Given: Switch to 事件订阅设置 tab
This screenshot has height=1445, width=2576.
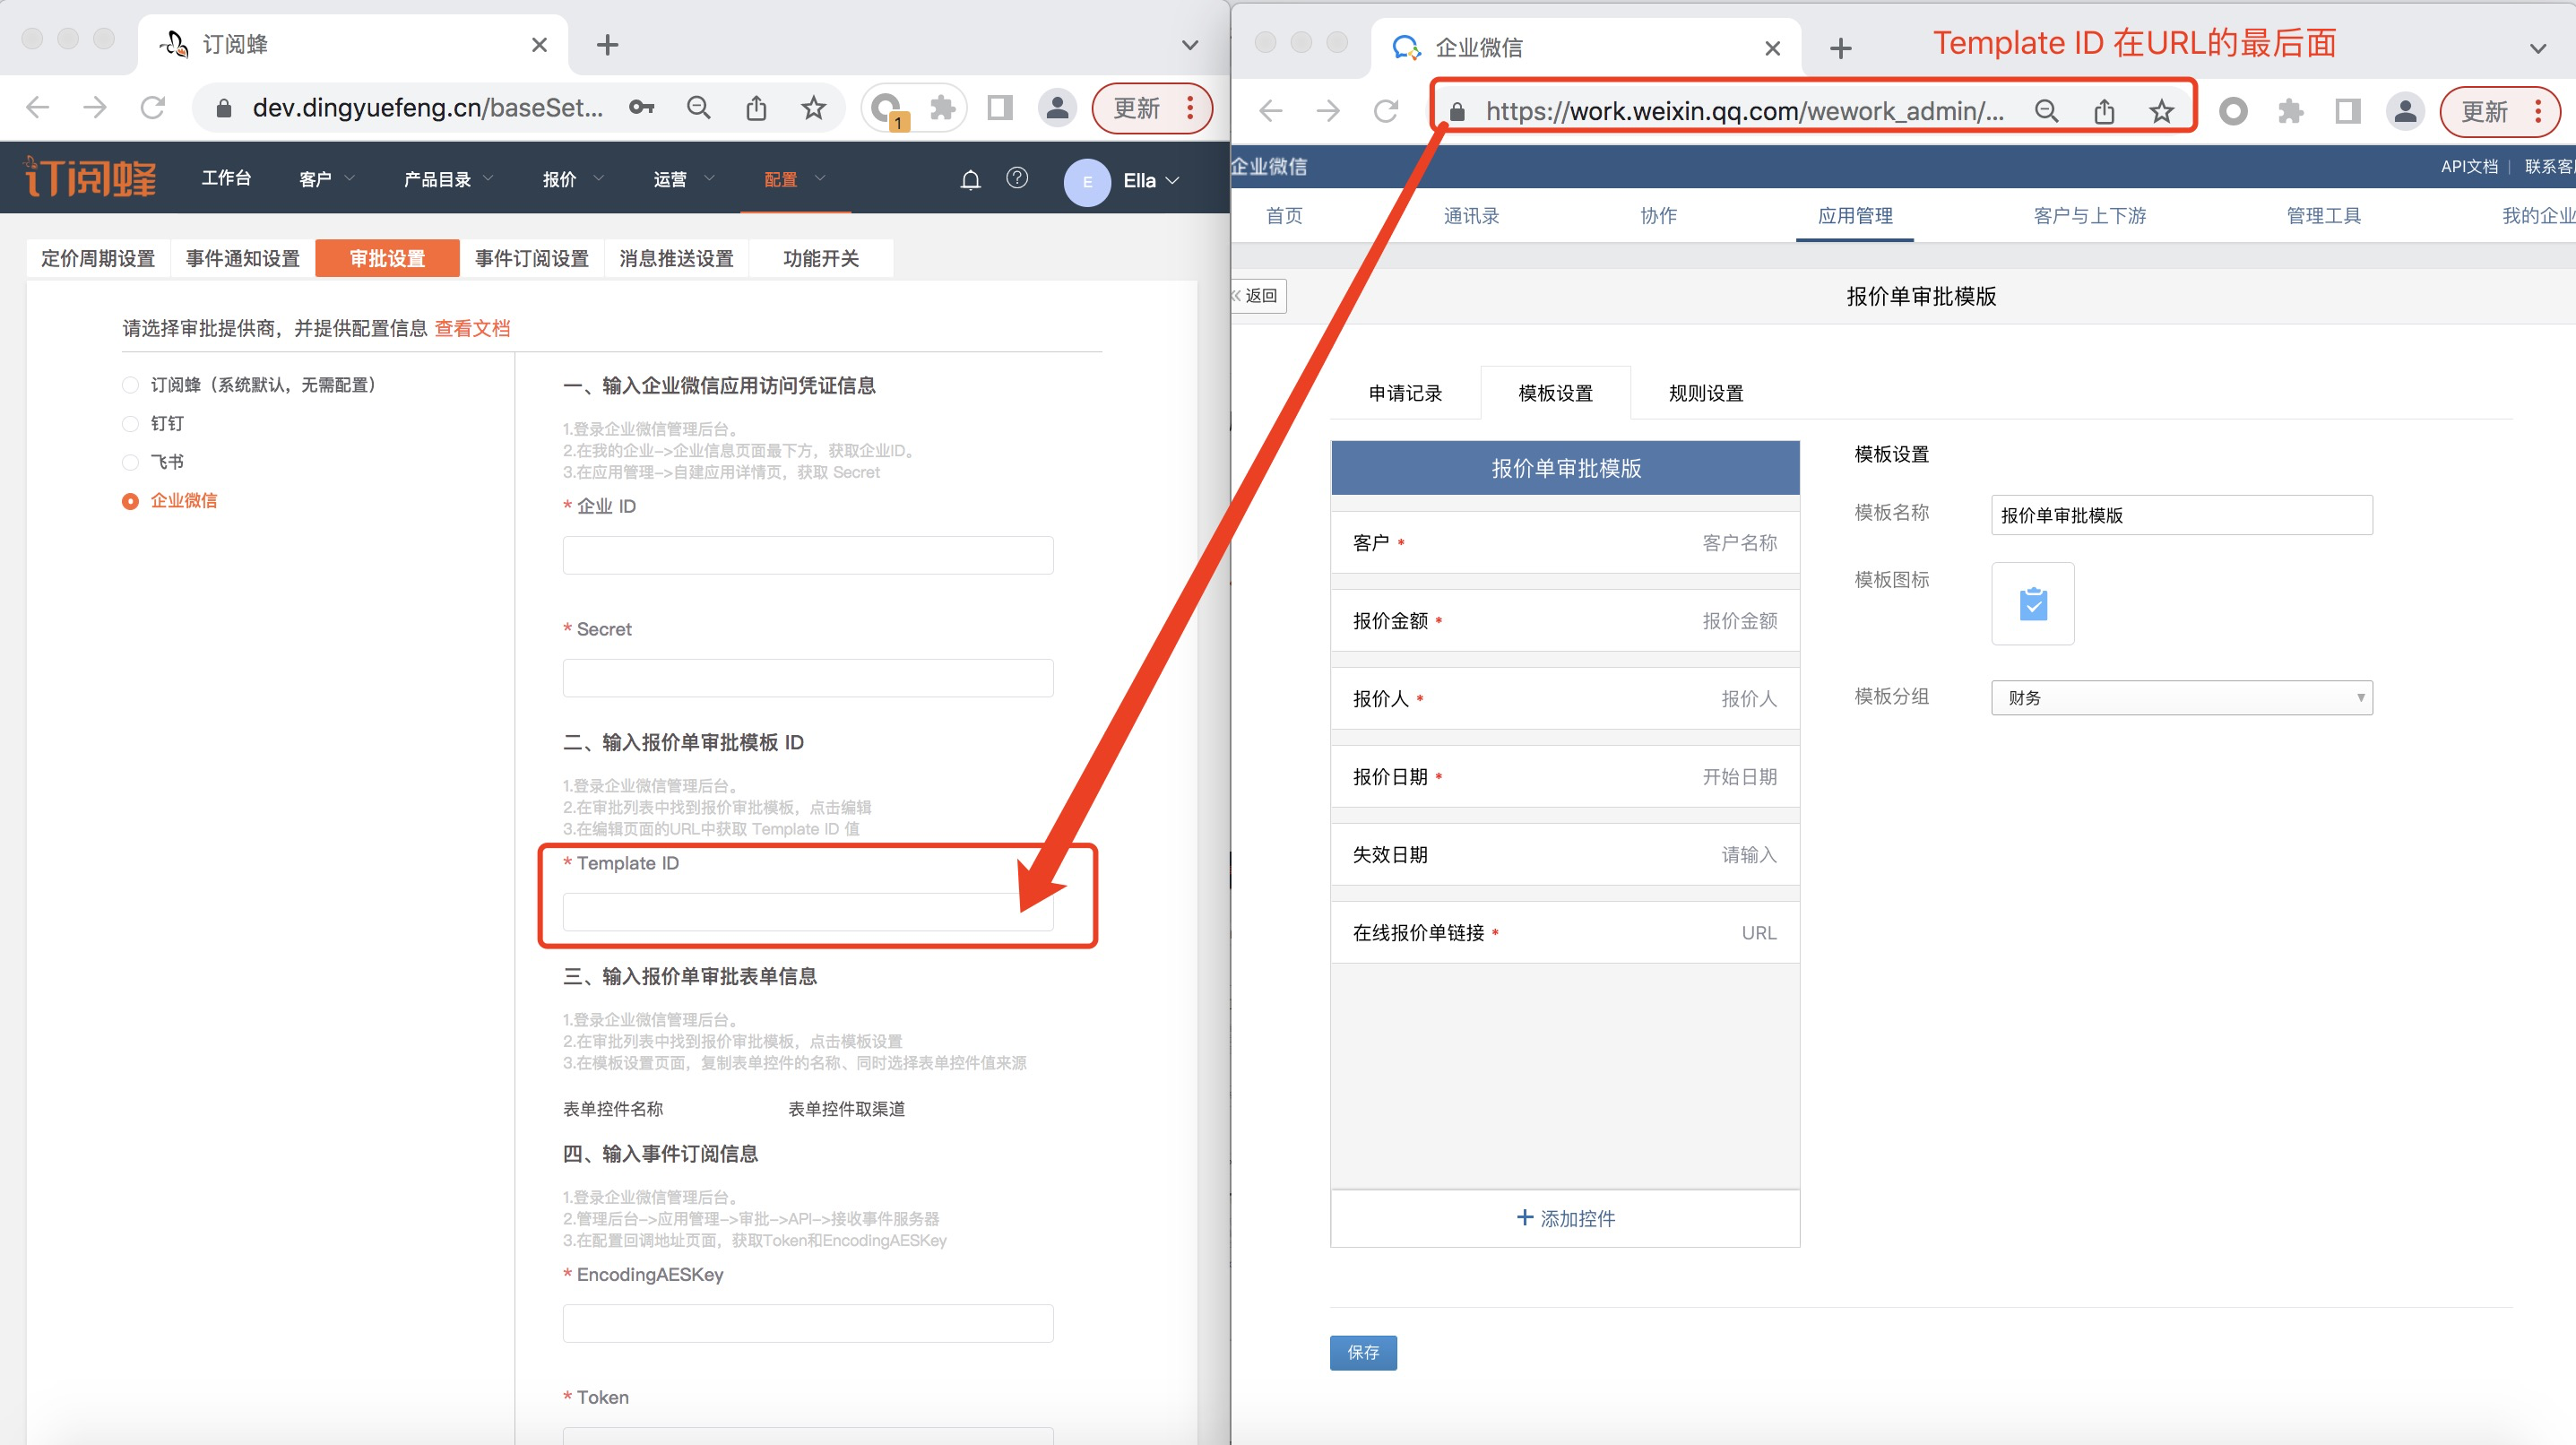Looking at the screenshot, I should [x=531, y=259].
